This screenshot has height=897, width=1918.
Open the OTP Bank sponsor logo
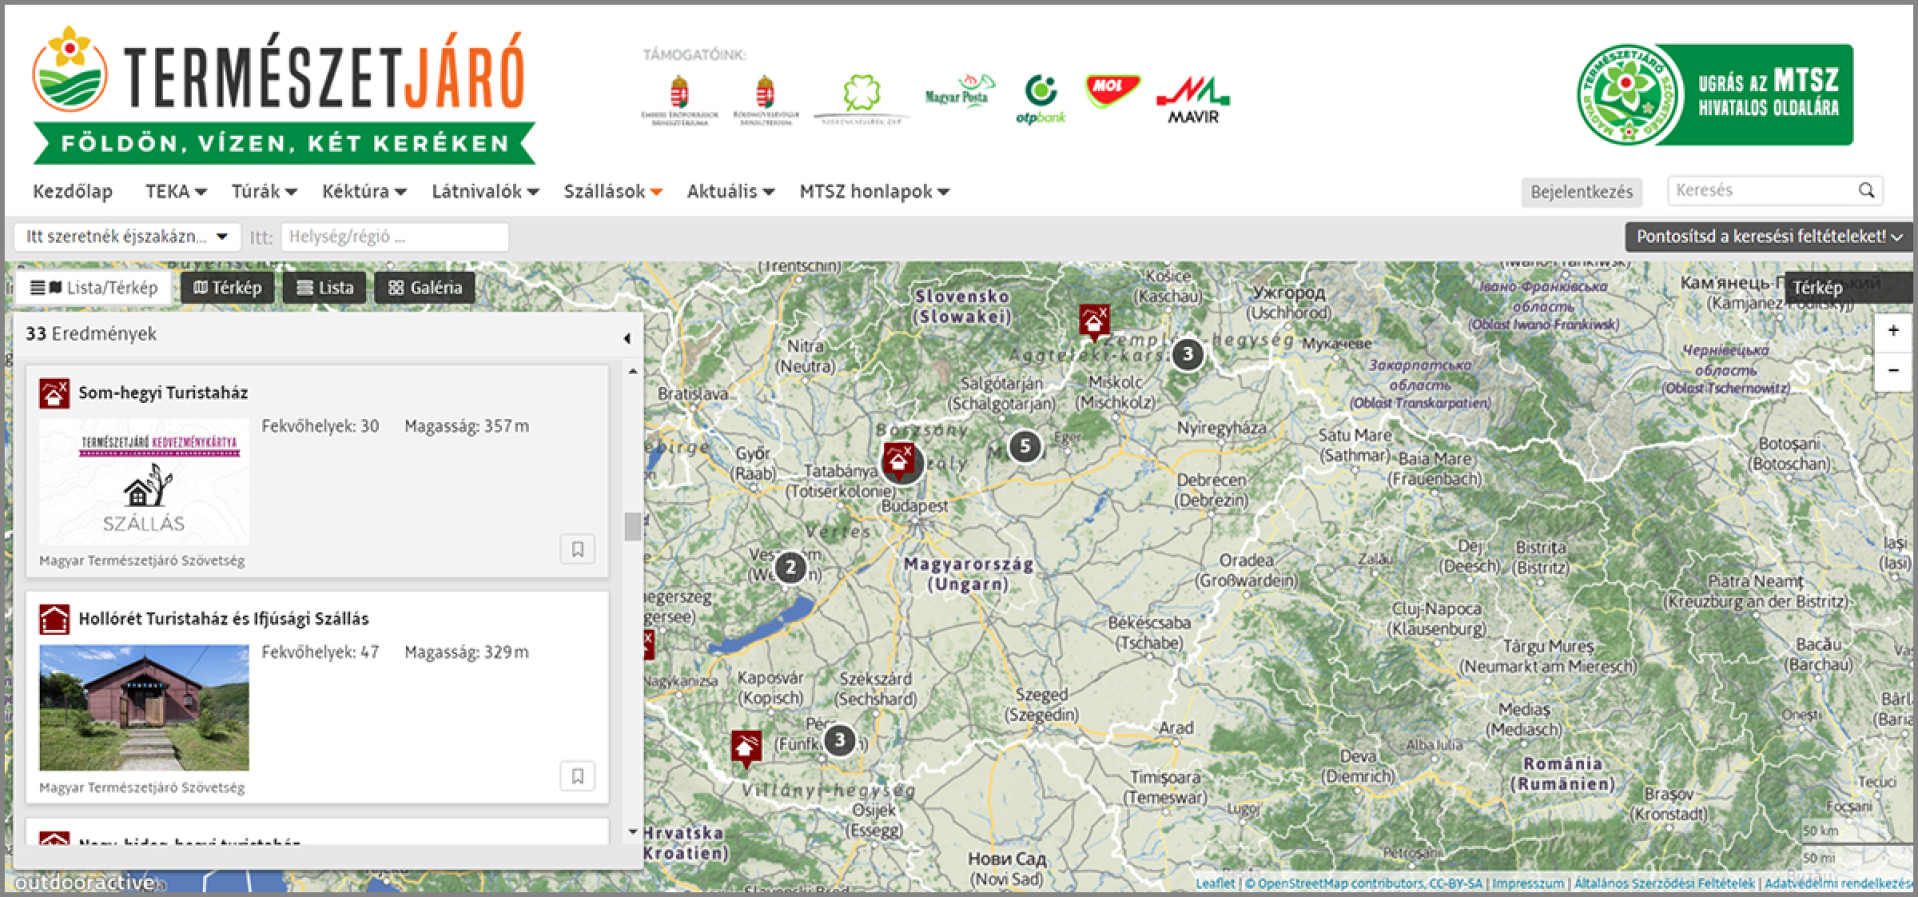pyautogui.click(x=1041, y=99)
